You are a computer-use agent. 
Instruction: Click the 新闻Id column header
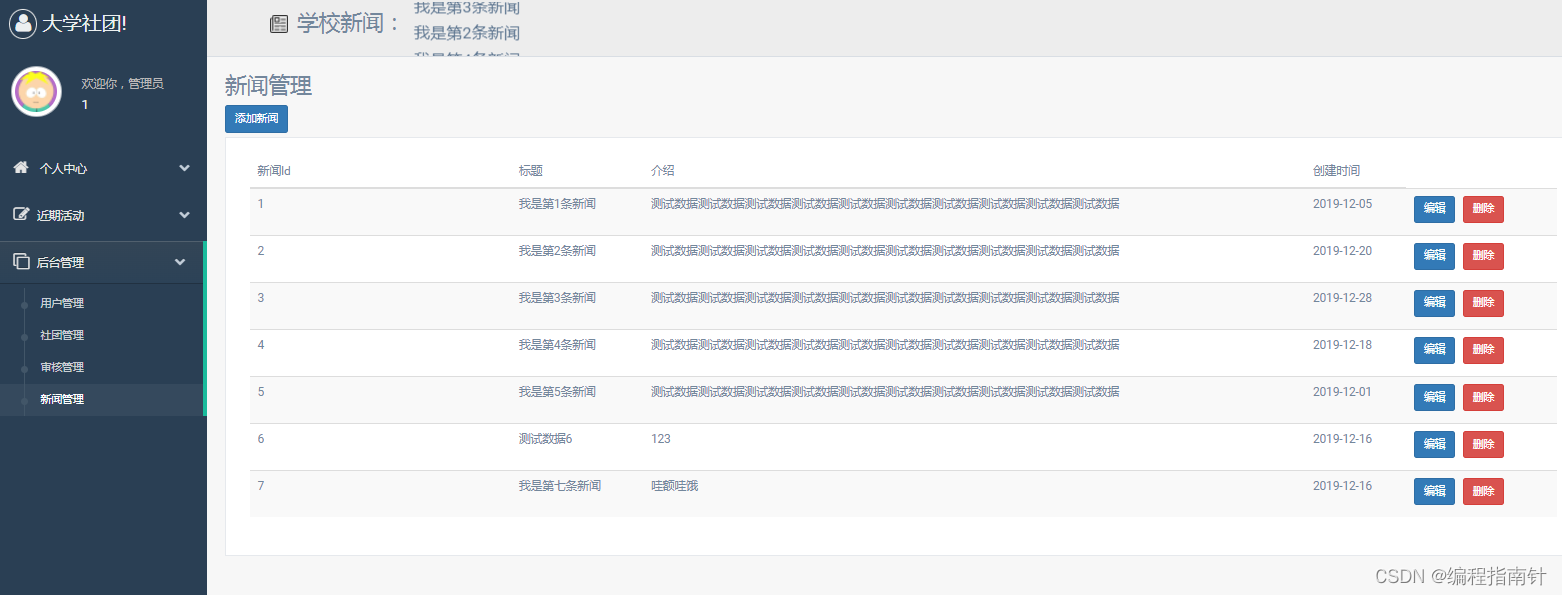pos(274,171)
